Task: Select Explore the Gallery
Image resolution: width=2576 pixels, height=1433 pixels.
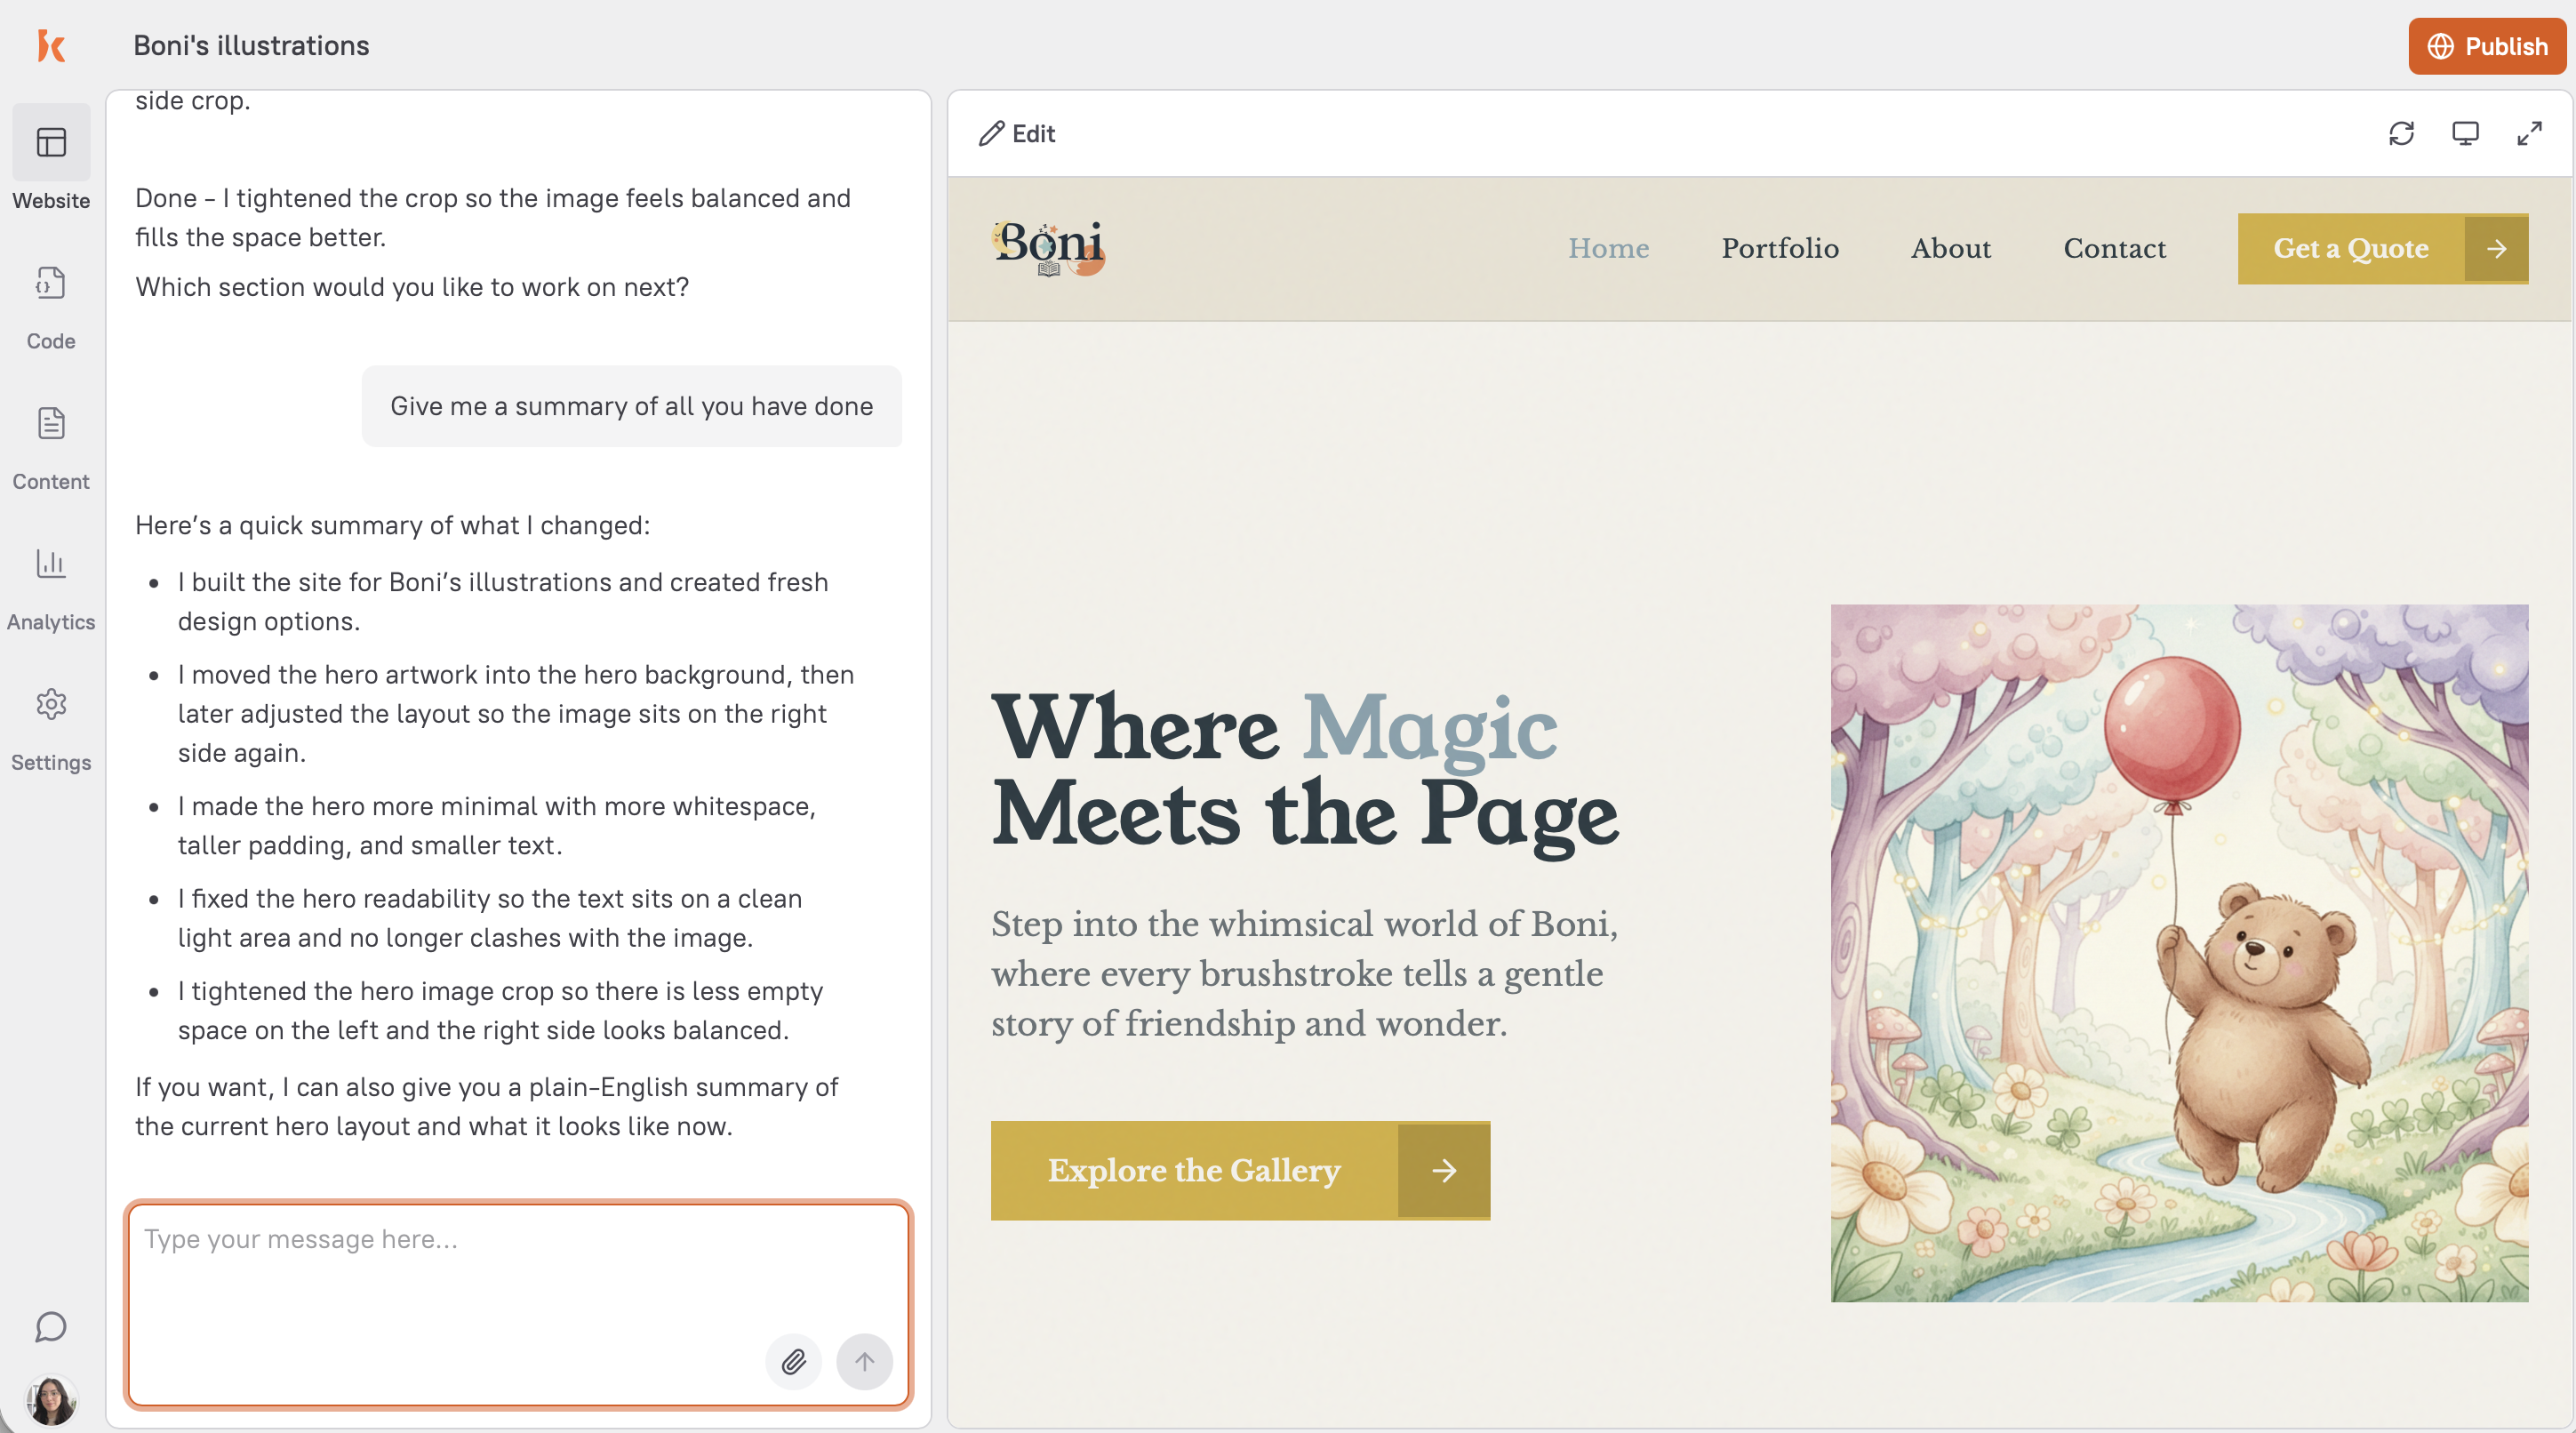Action: point(1194,1170)
